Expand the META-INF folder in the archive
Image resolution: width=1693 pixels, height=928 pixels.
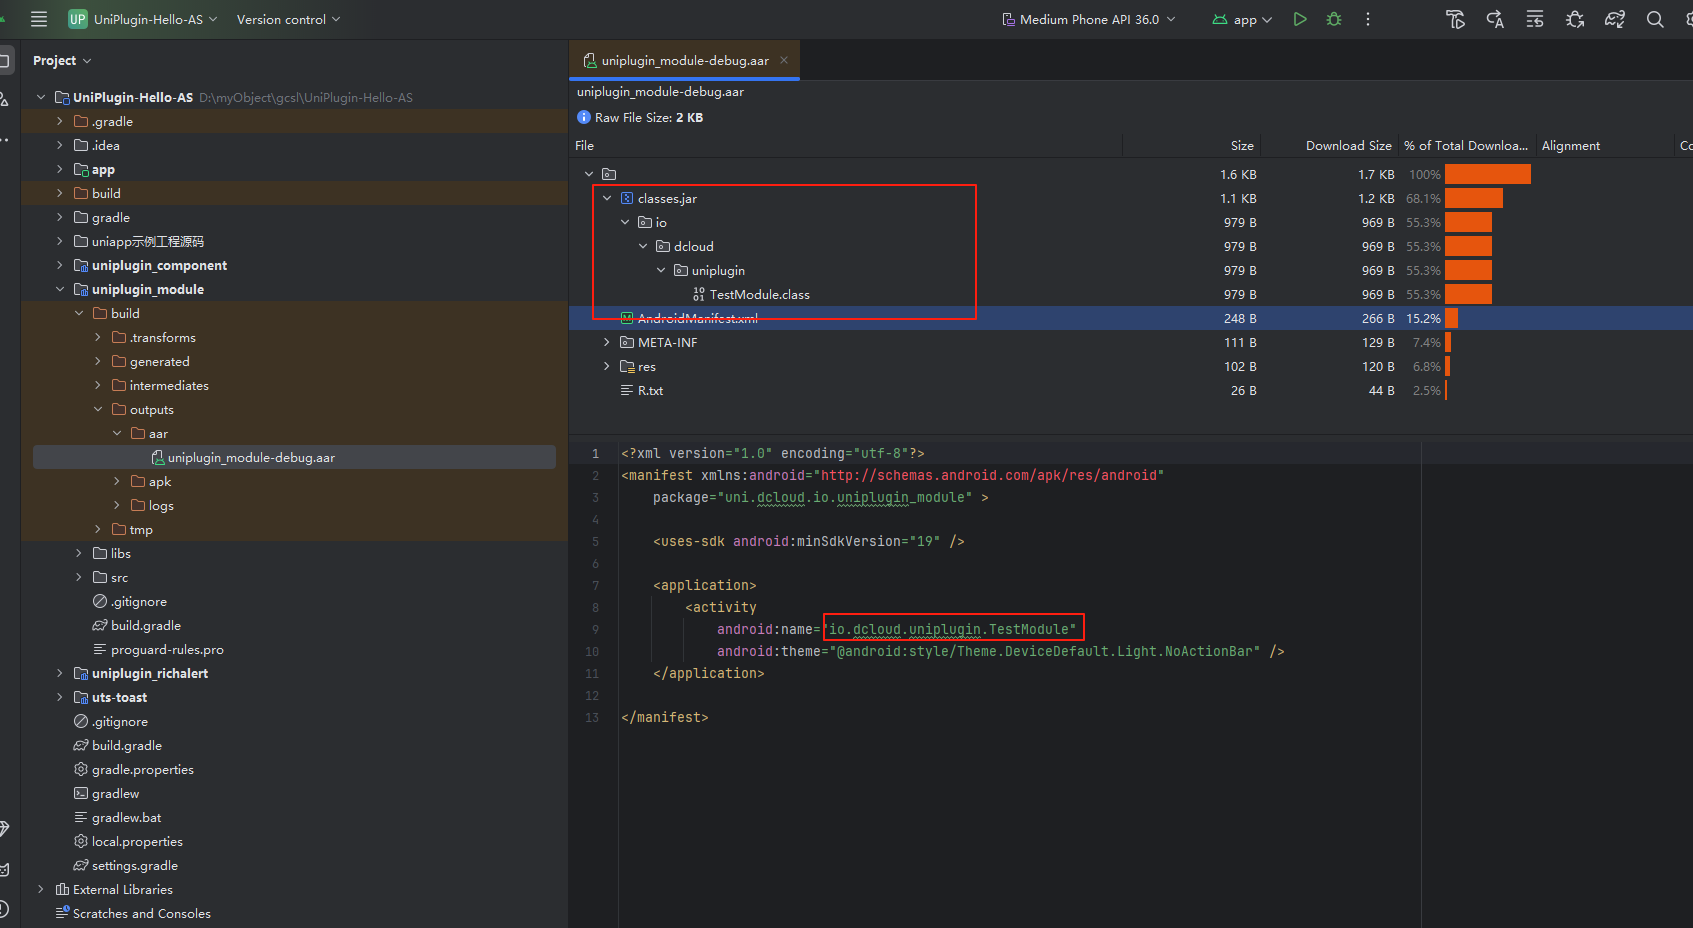click(607, 342)
